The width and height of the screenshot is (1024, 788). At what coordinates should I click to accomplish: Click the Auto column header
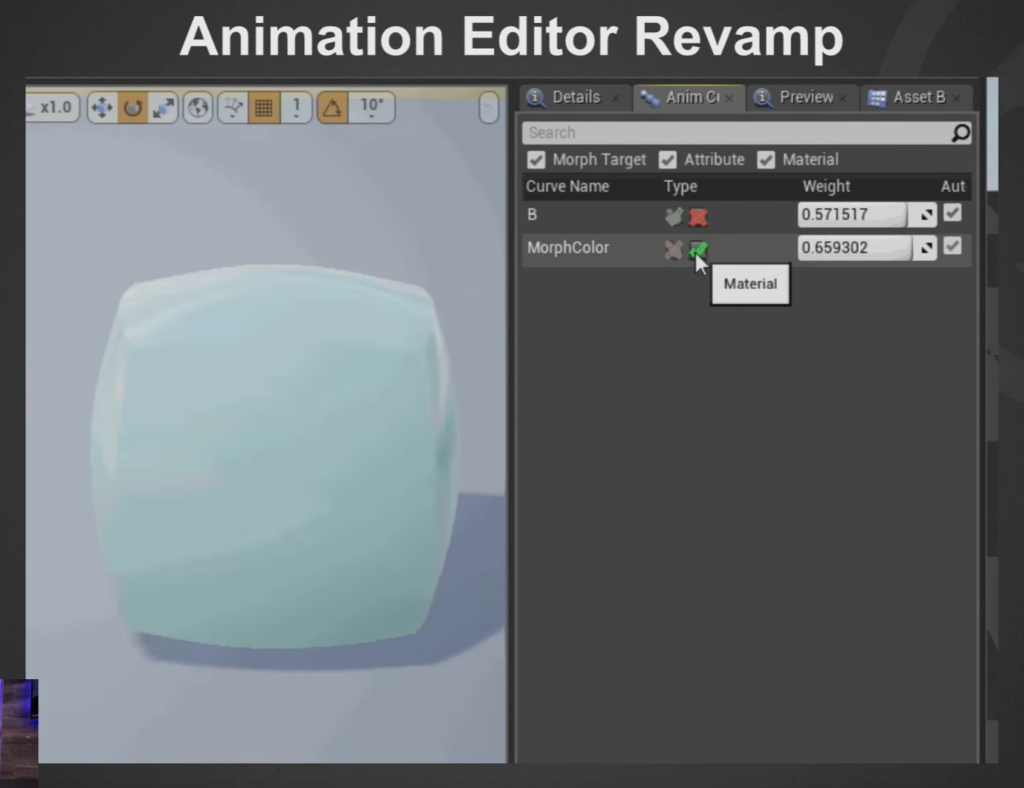click(x=953, y=187)
